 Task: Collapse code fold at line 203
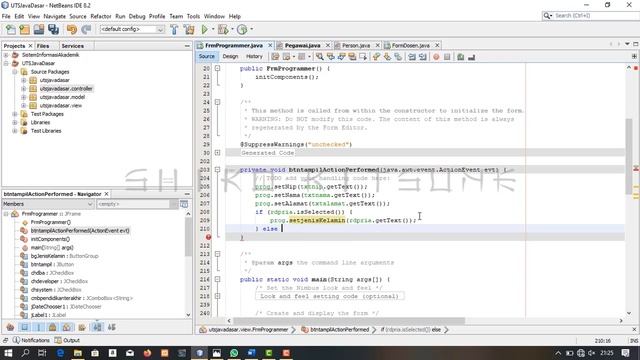pyautogui.click(x=218, y=169)
